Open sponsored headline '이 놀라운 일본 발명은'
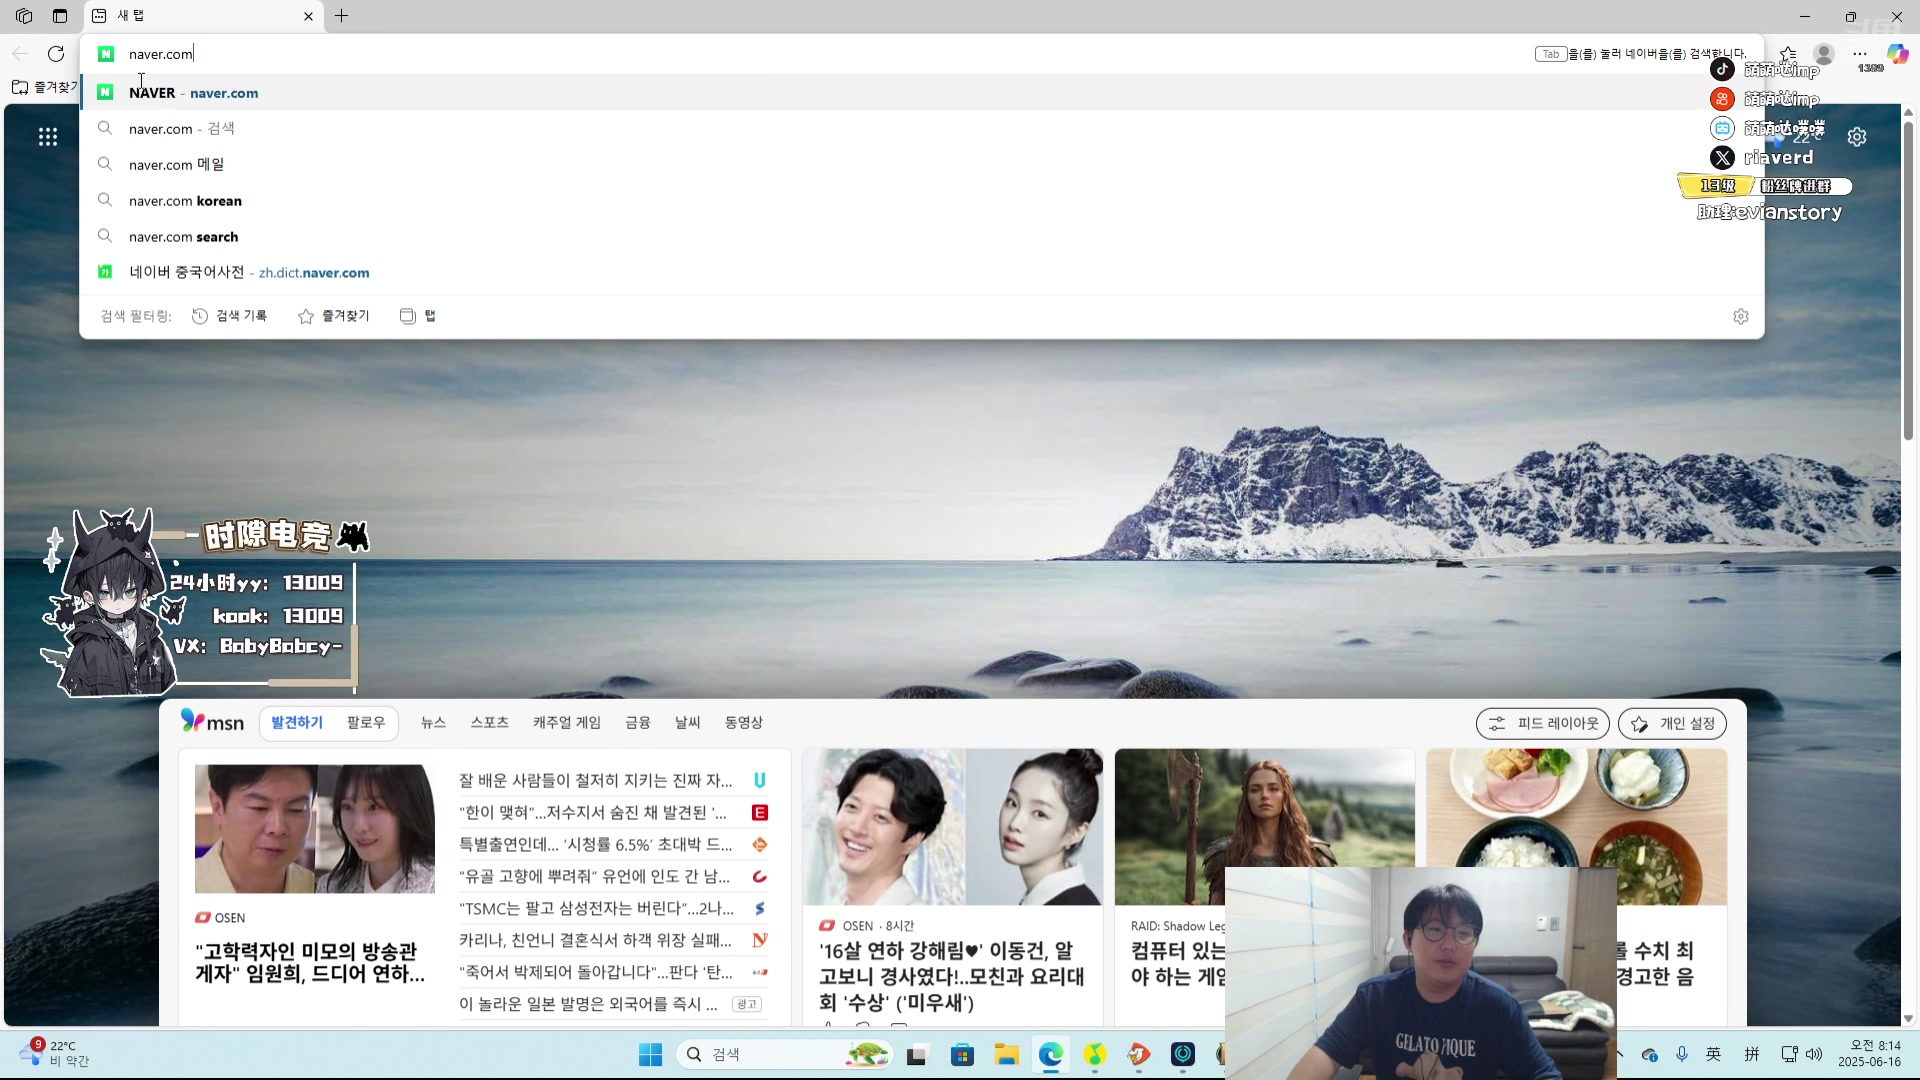Image resolution: width=1920 pixels, height=1080 pixels. pyautogui.click(x=589, y=1004)
